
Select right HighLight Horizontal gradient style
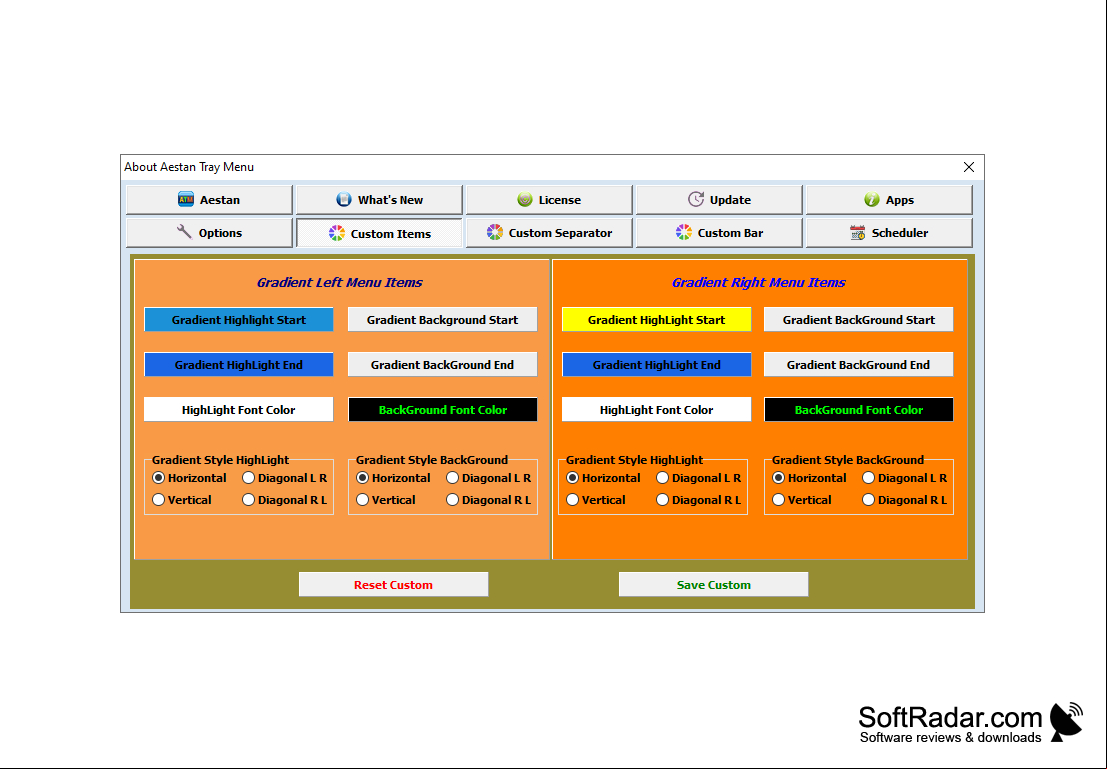coord(604,478)
